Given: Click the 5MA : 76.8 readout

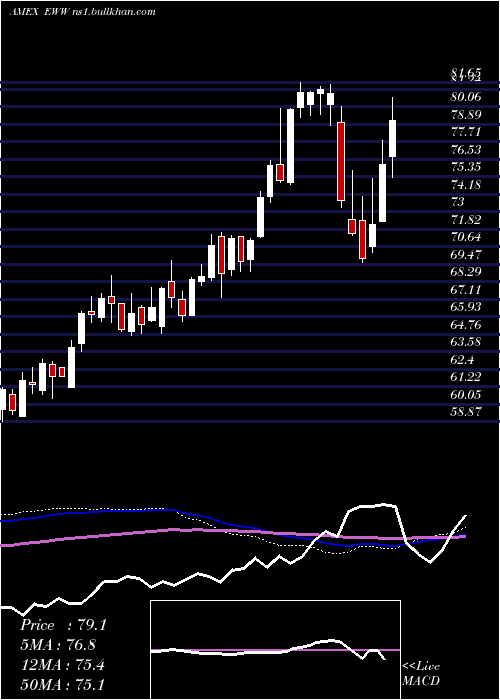Looking at the screenshot, I should (x=58, y=645).
